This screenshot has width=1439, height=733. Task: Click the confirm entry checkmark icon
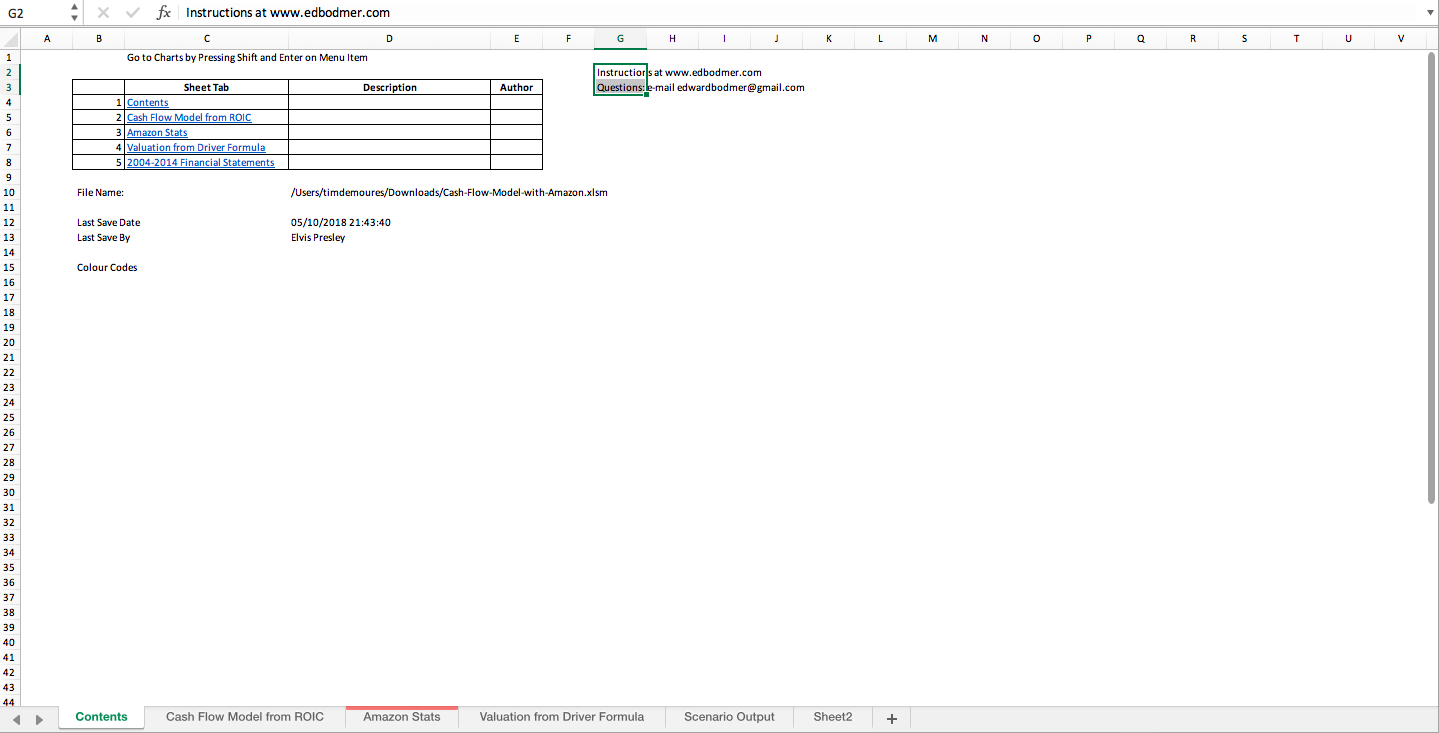133,13
